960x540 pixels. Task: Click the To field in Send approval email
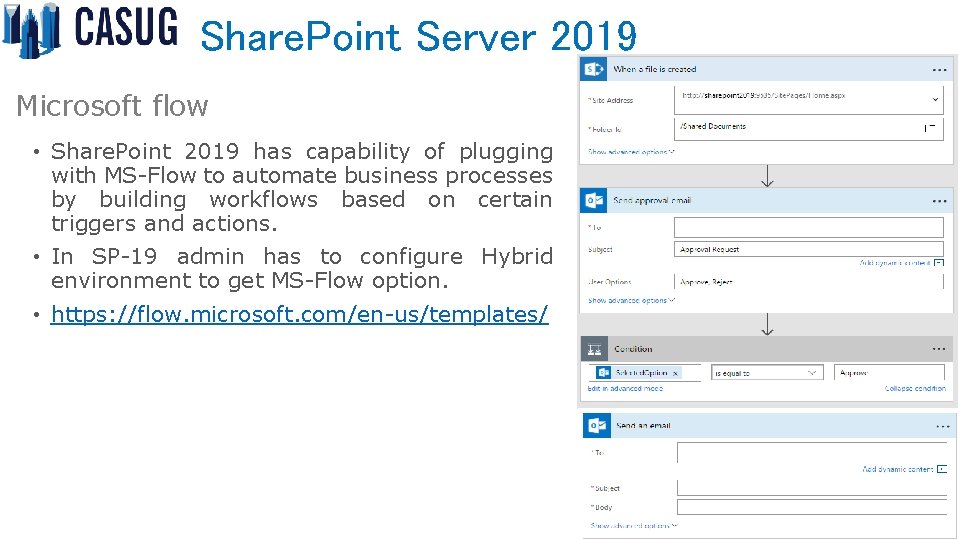pyautogui.click(x=808, y=227)
